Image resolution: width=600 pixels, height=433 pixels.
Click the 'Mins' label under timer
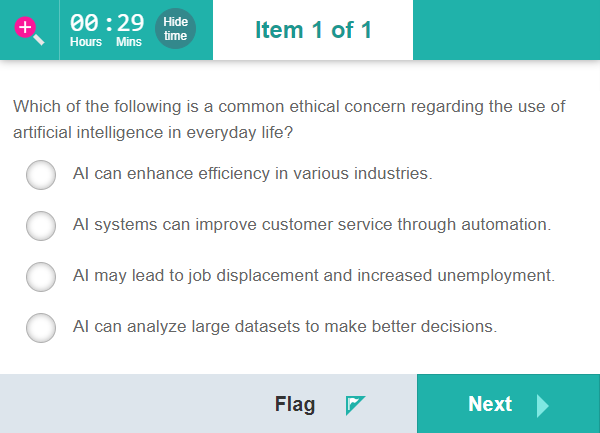(x=129, y=42)
